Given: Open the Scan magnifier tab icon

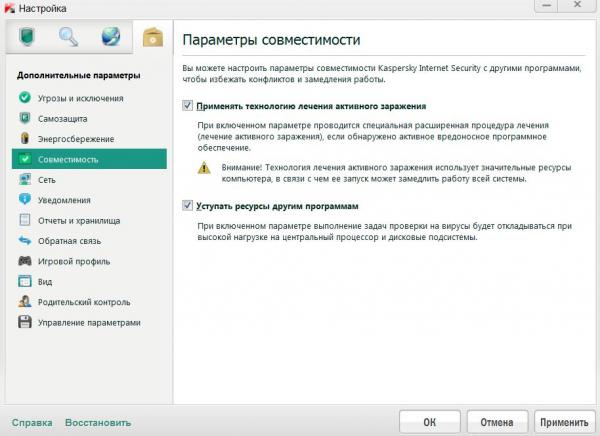Looking at the screenshot, I should point(68,37).
